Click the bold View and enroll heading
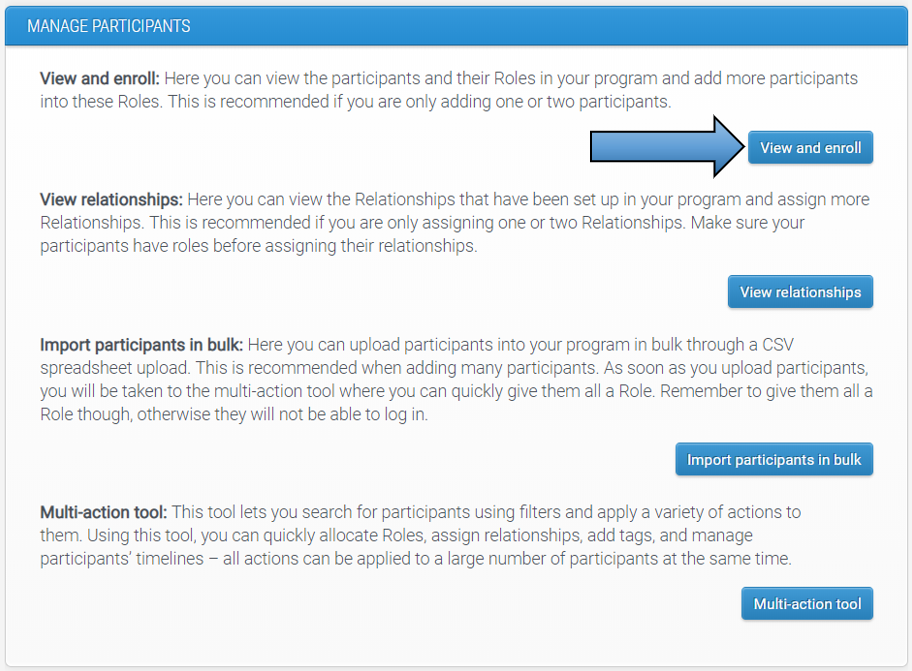This screenshot has width=912, height=671. point(93,78)
